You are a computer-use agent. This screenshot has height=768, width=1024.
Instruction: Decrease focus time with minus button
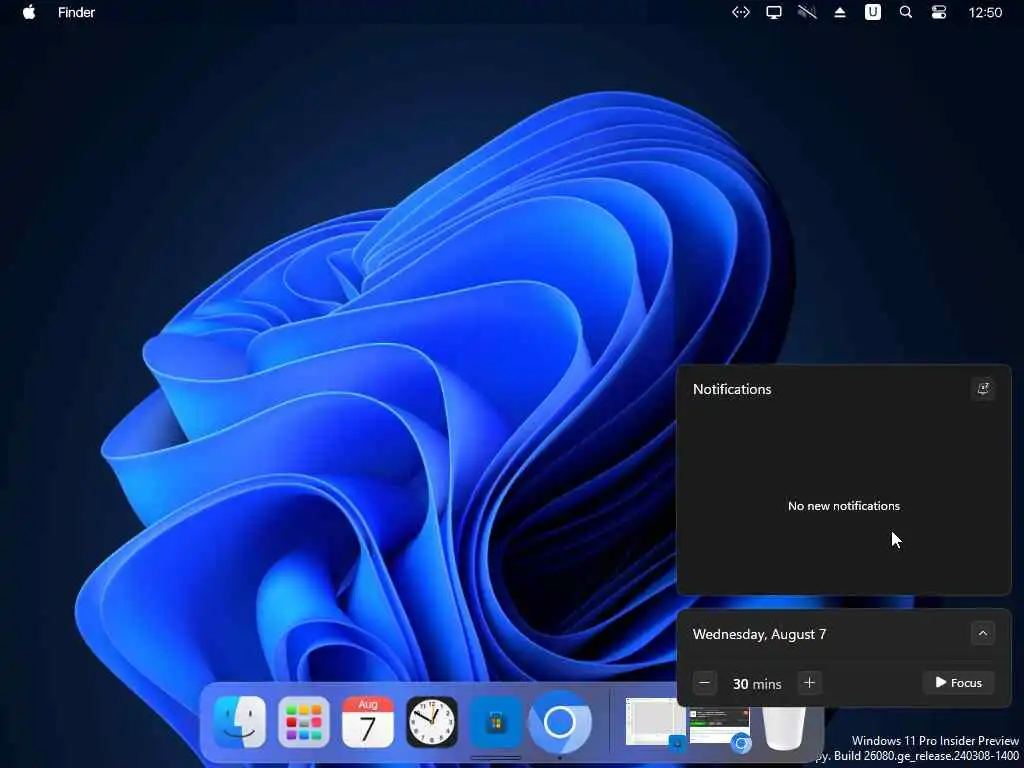coord(705,683)
